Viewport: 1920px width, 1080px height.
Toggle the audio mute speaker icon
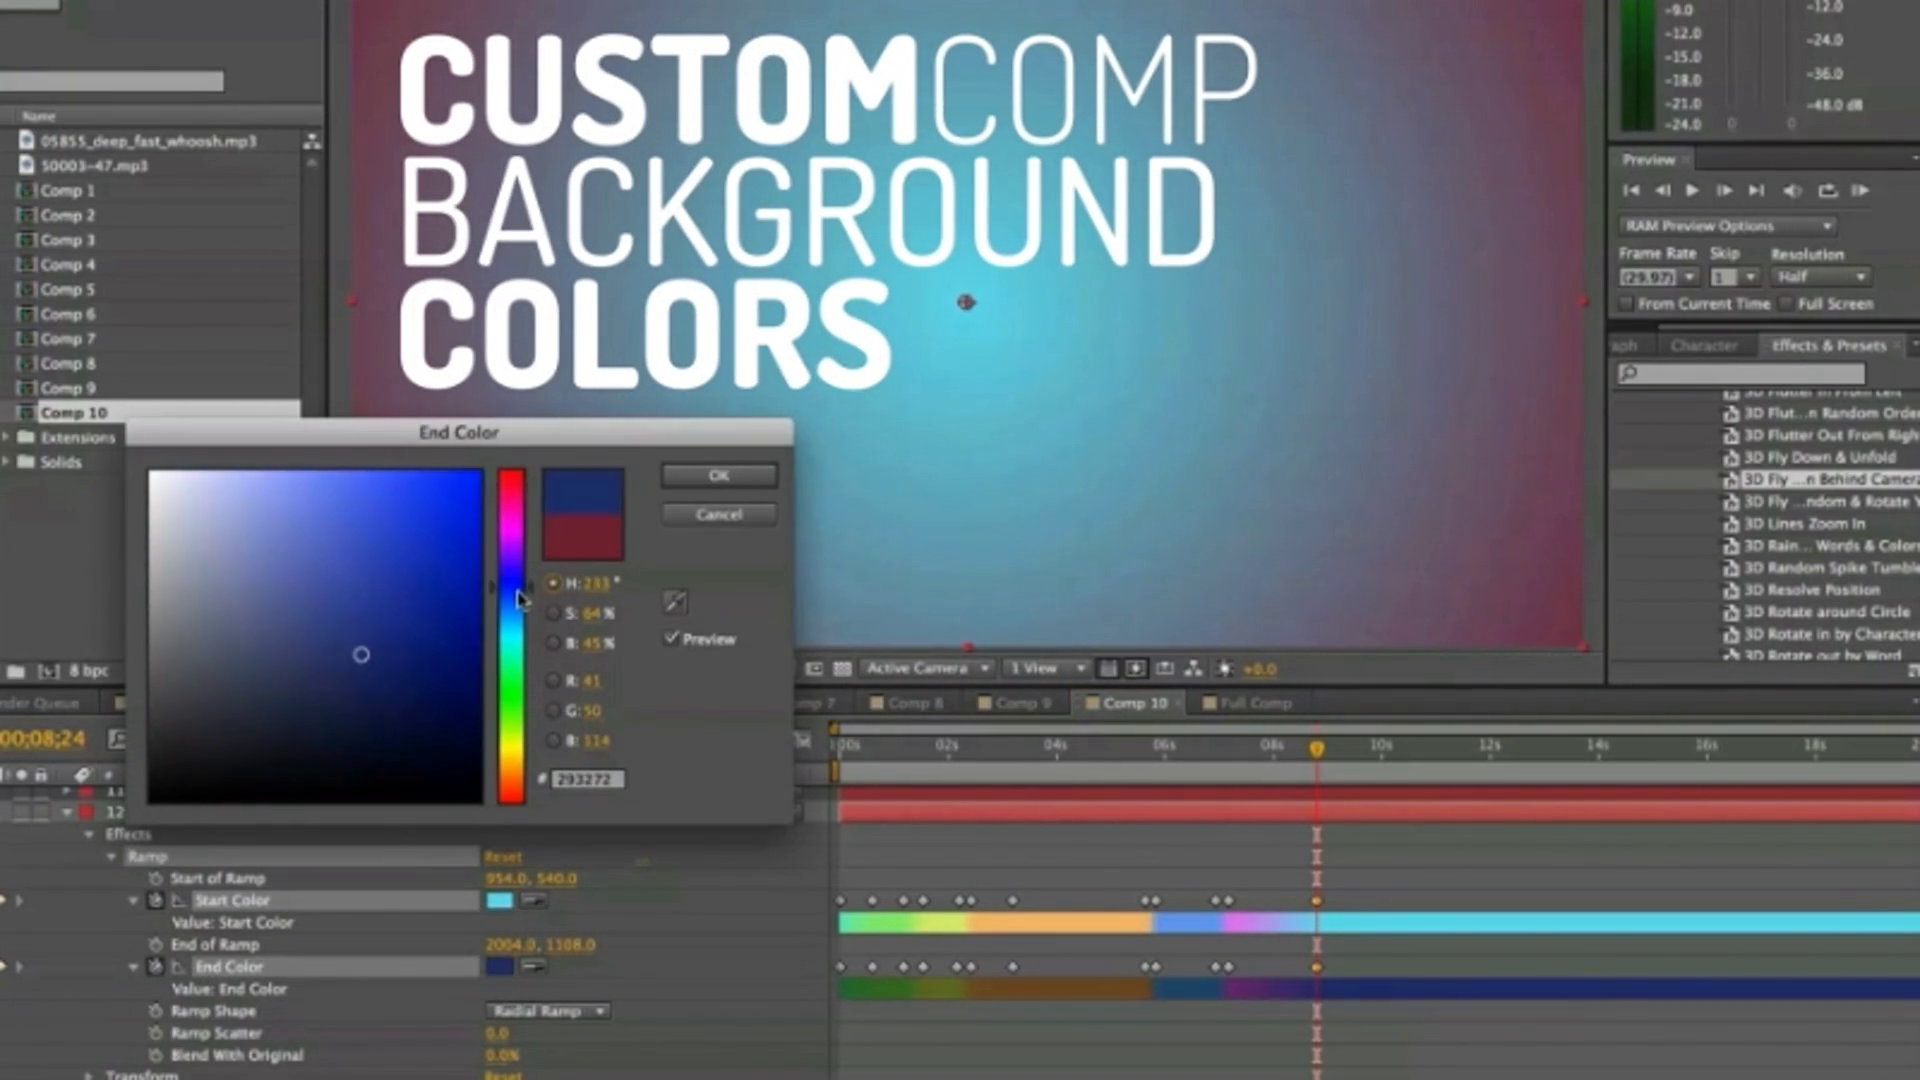pos(1792,190)
